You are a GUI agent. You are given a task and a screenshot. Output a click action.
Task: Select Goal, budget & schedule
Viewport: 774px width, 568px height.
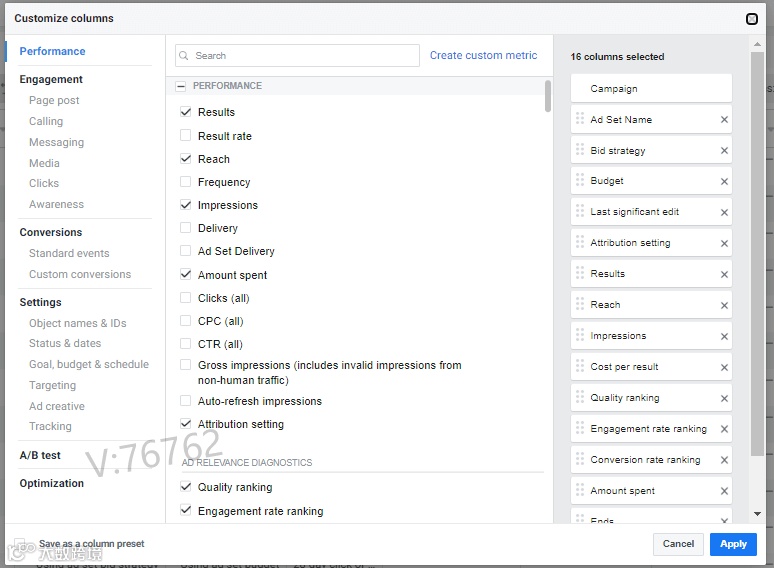pos(89,364)
